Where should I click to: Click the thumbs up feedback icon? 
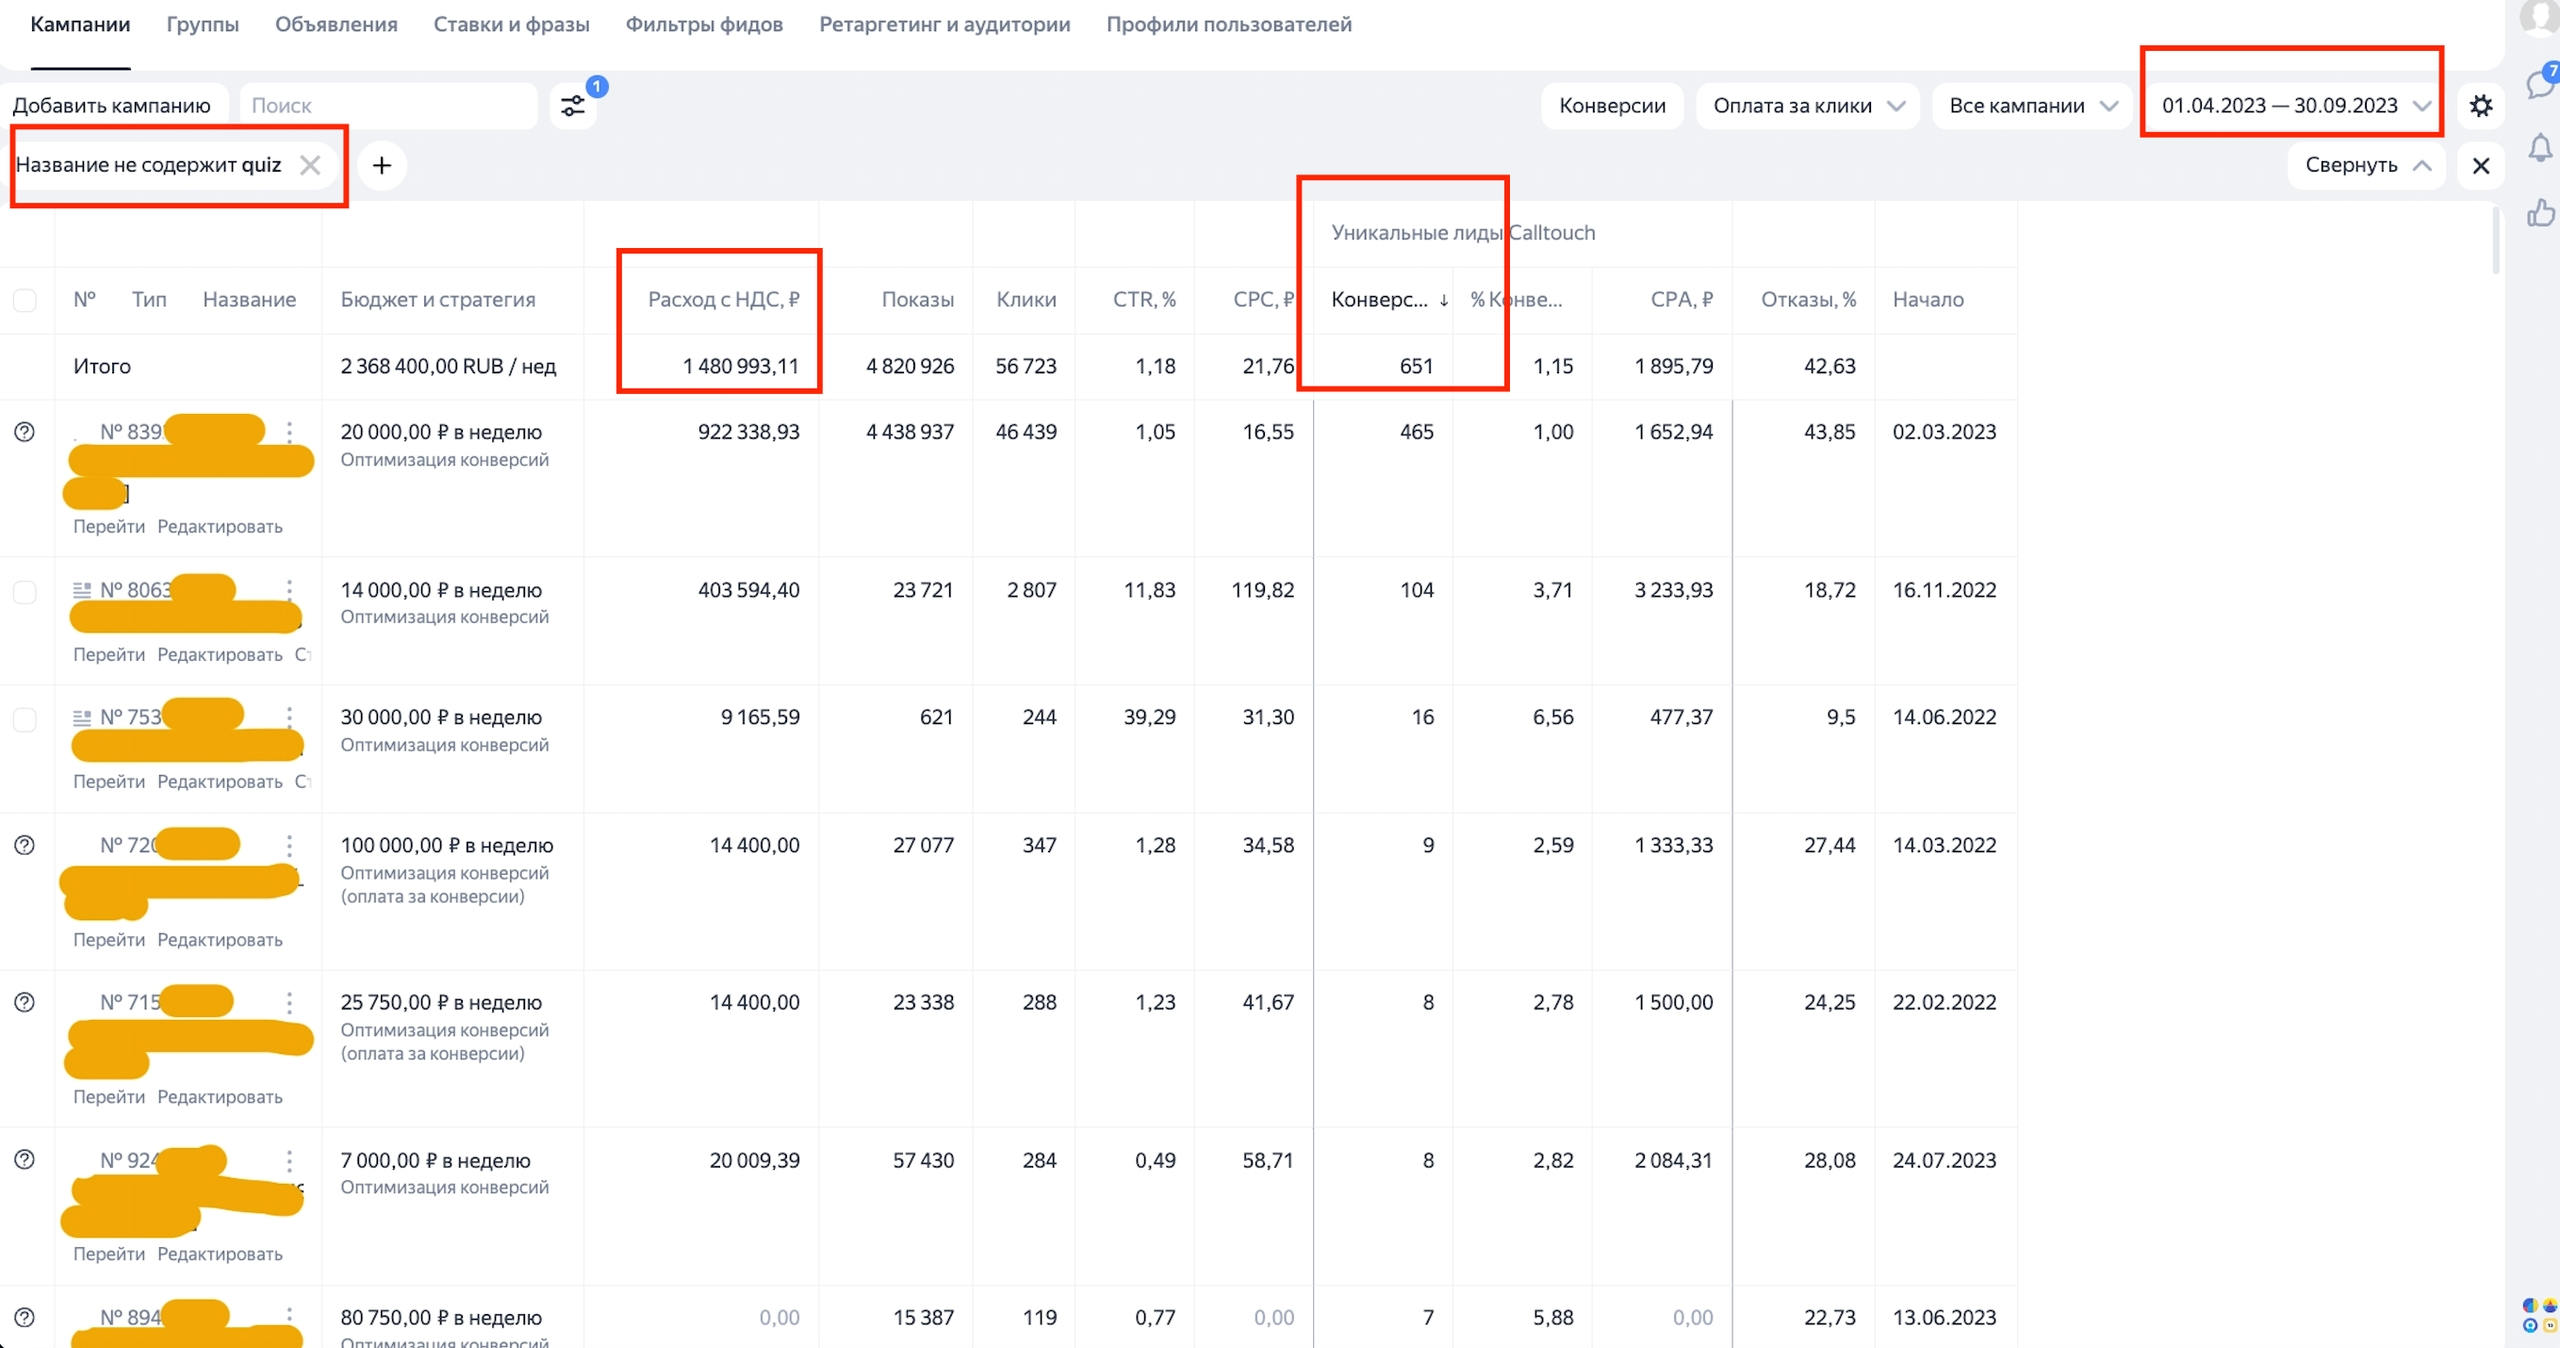tap(2540, 212)
